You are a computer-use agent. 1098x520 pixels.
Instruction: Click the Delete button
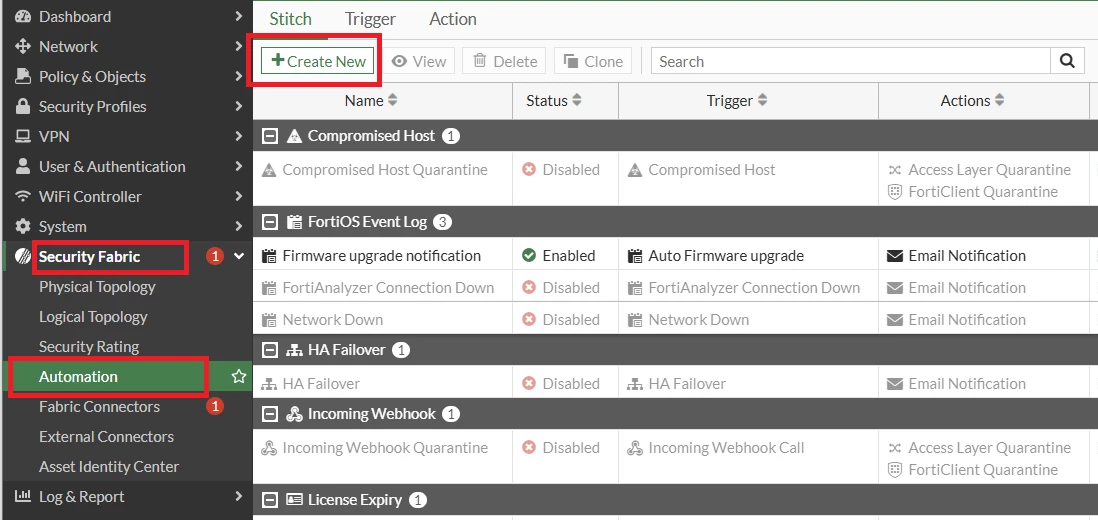coord(505,61)
